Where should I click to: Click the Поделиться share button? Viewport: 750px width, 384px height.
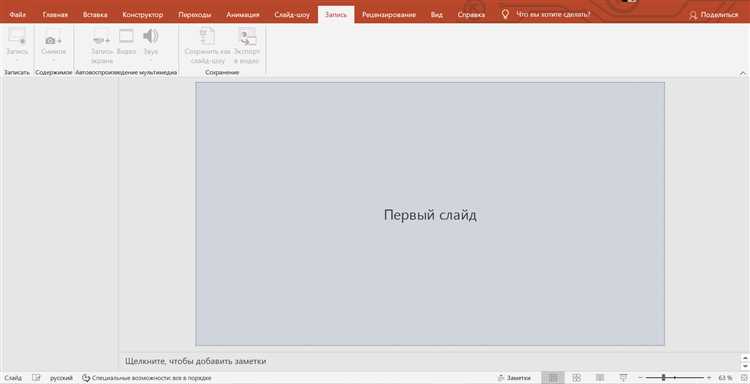[714, 15]
